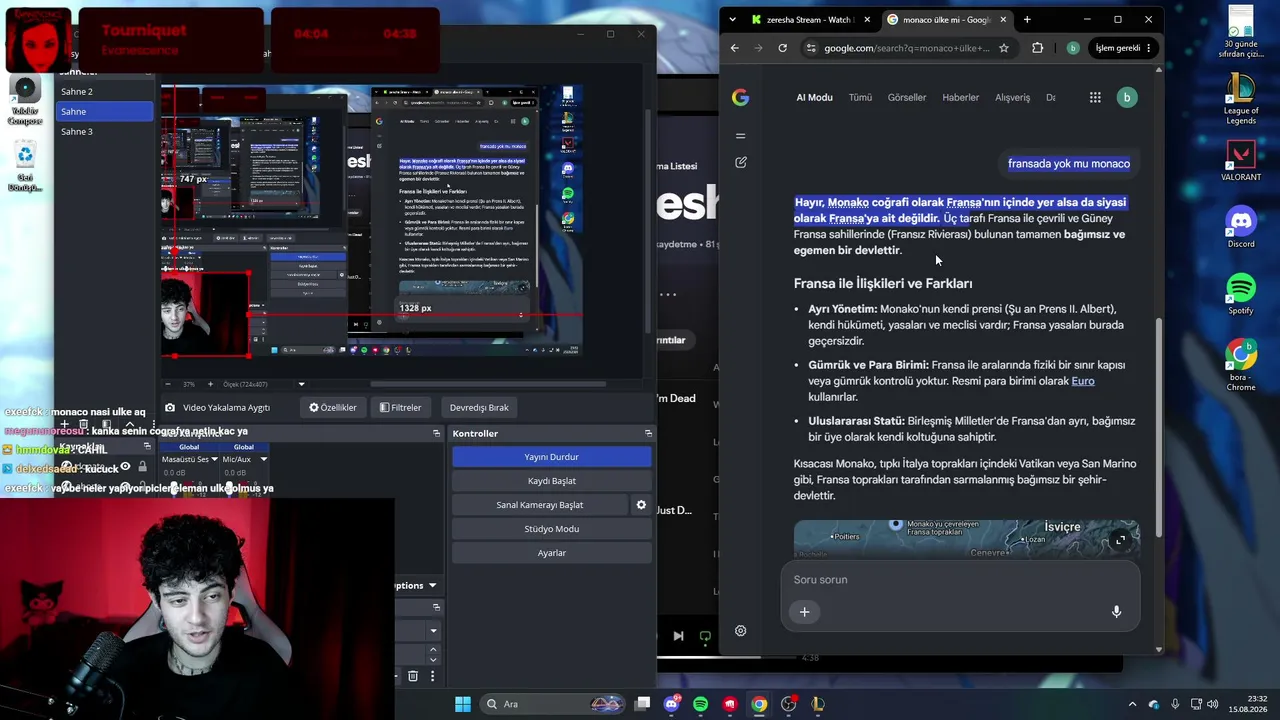Focus the Windows taskbar search box

(552, 704)
